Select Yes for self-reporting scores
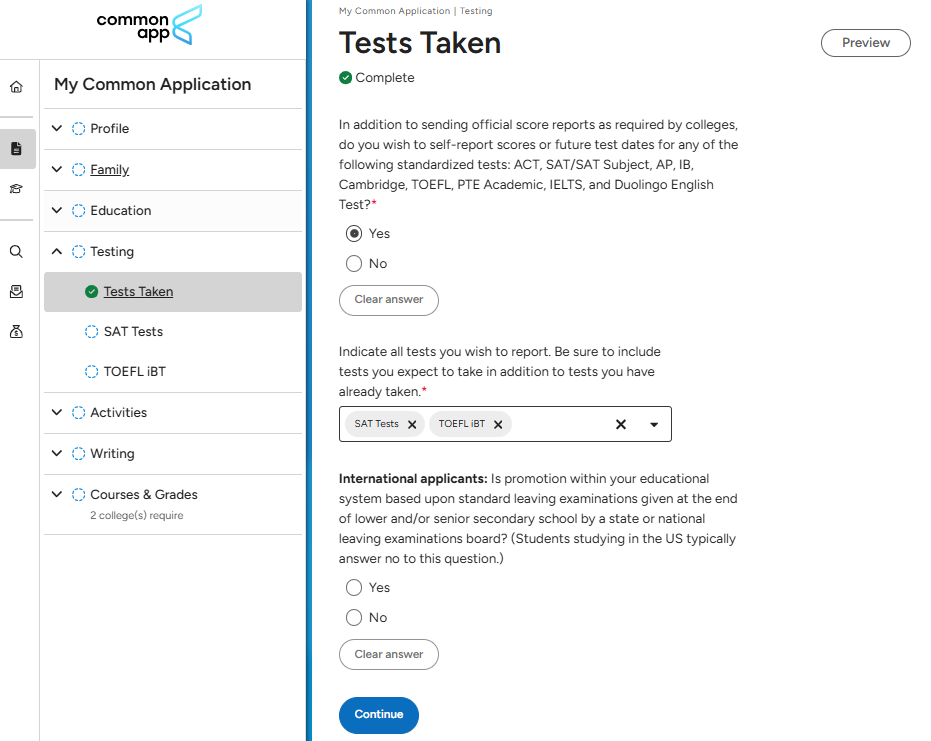931x741 pixels. pyautogui.click(x=354, y=233)
